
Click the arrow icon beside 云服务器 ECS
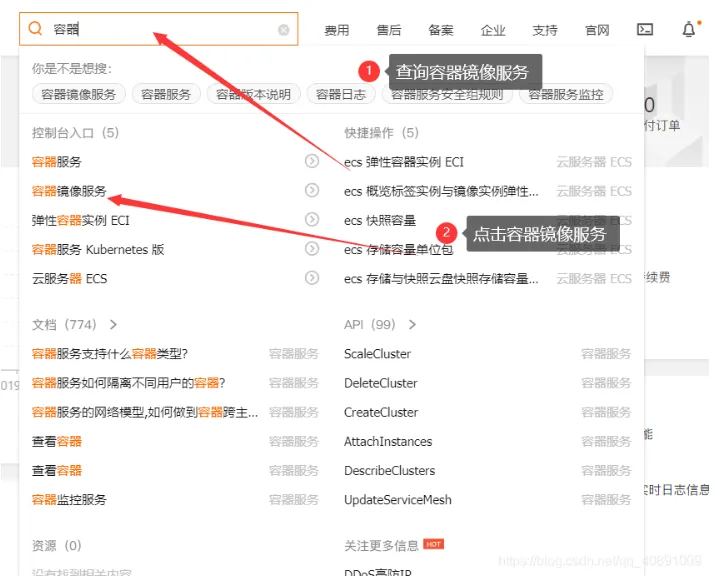312,278
